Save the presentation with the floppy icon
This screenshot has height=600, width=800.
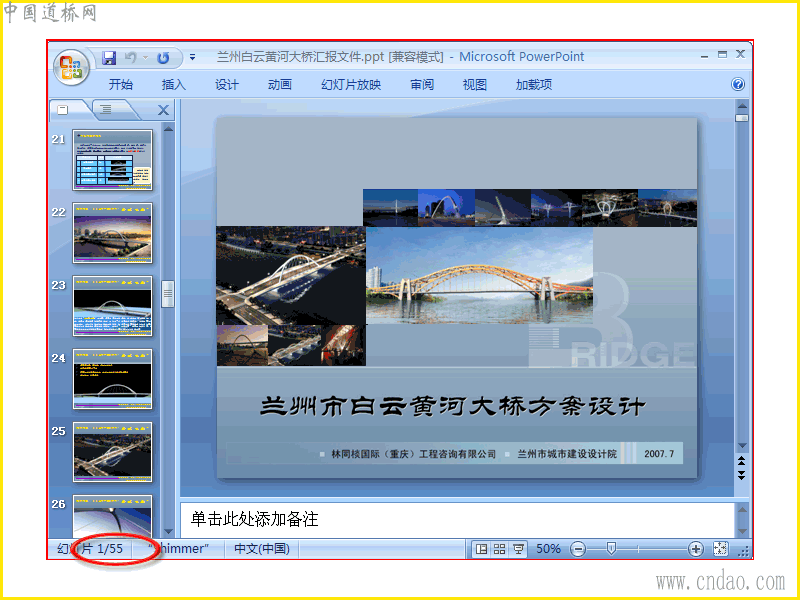tap(109, 58)
